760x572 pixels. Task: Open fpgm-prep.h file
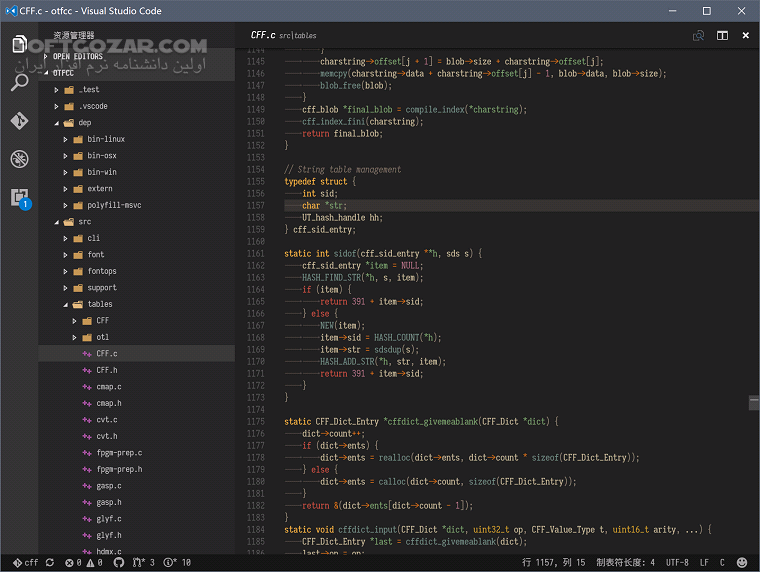[x=137, y=469]
